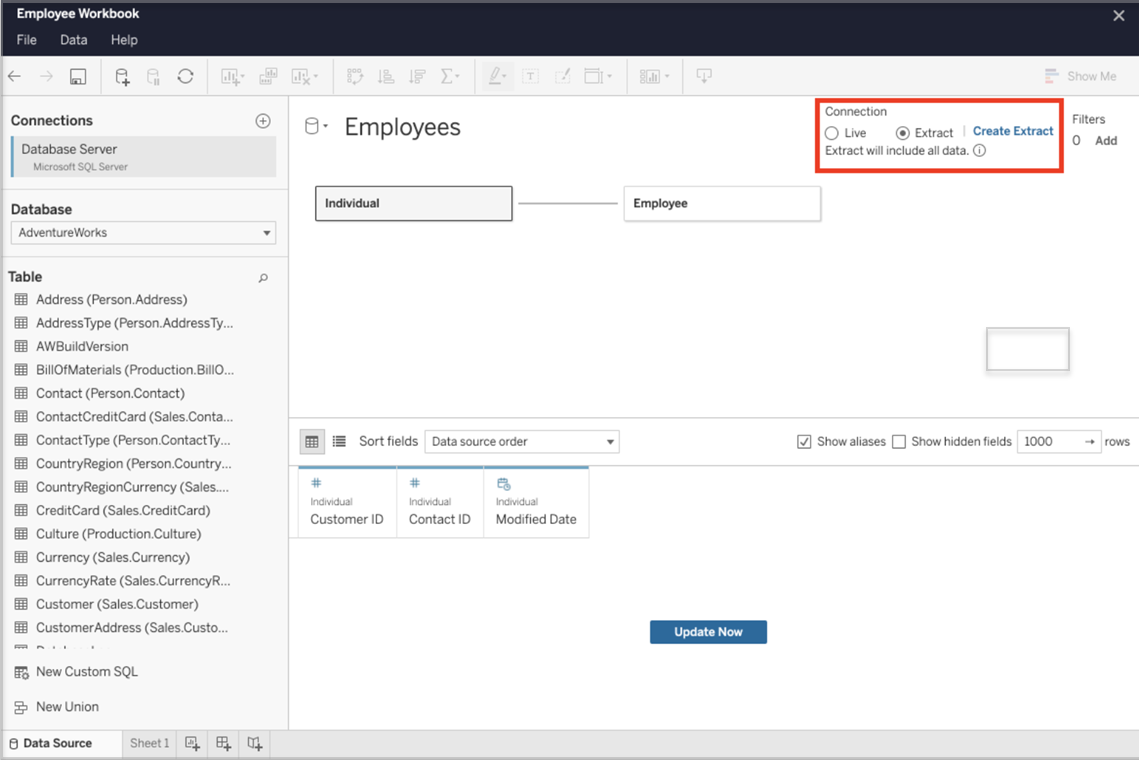The height and width of the screenshot is (760, 1139).
Task: Select the Live connection radio button
Action: [831, 132]
